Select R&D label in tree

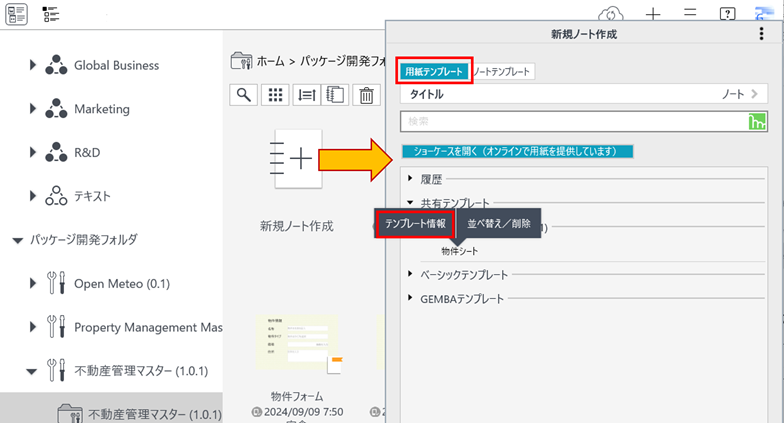point(87,152)
